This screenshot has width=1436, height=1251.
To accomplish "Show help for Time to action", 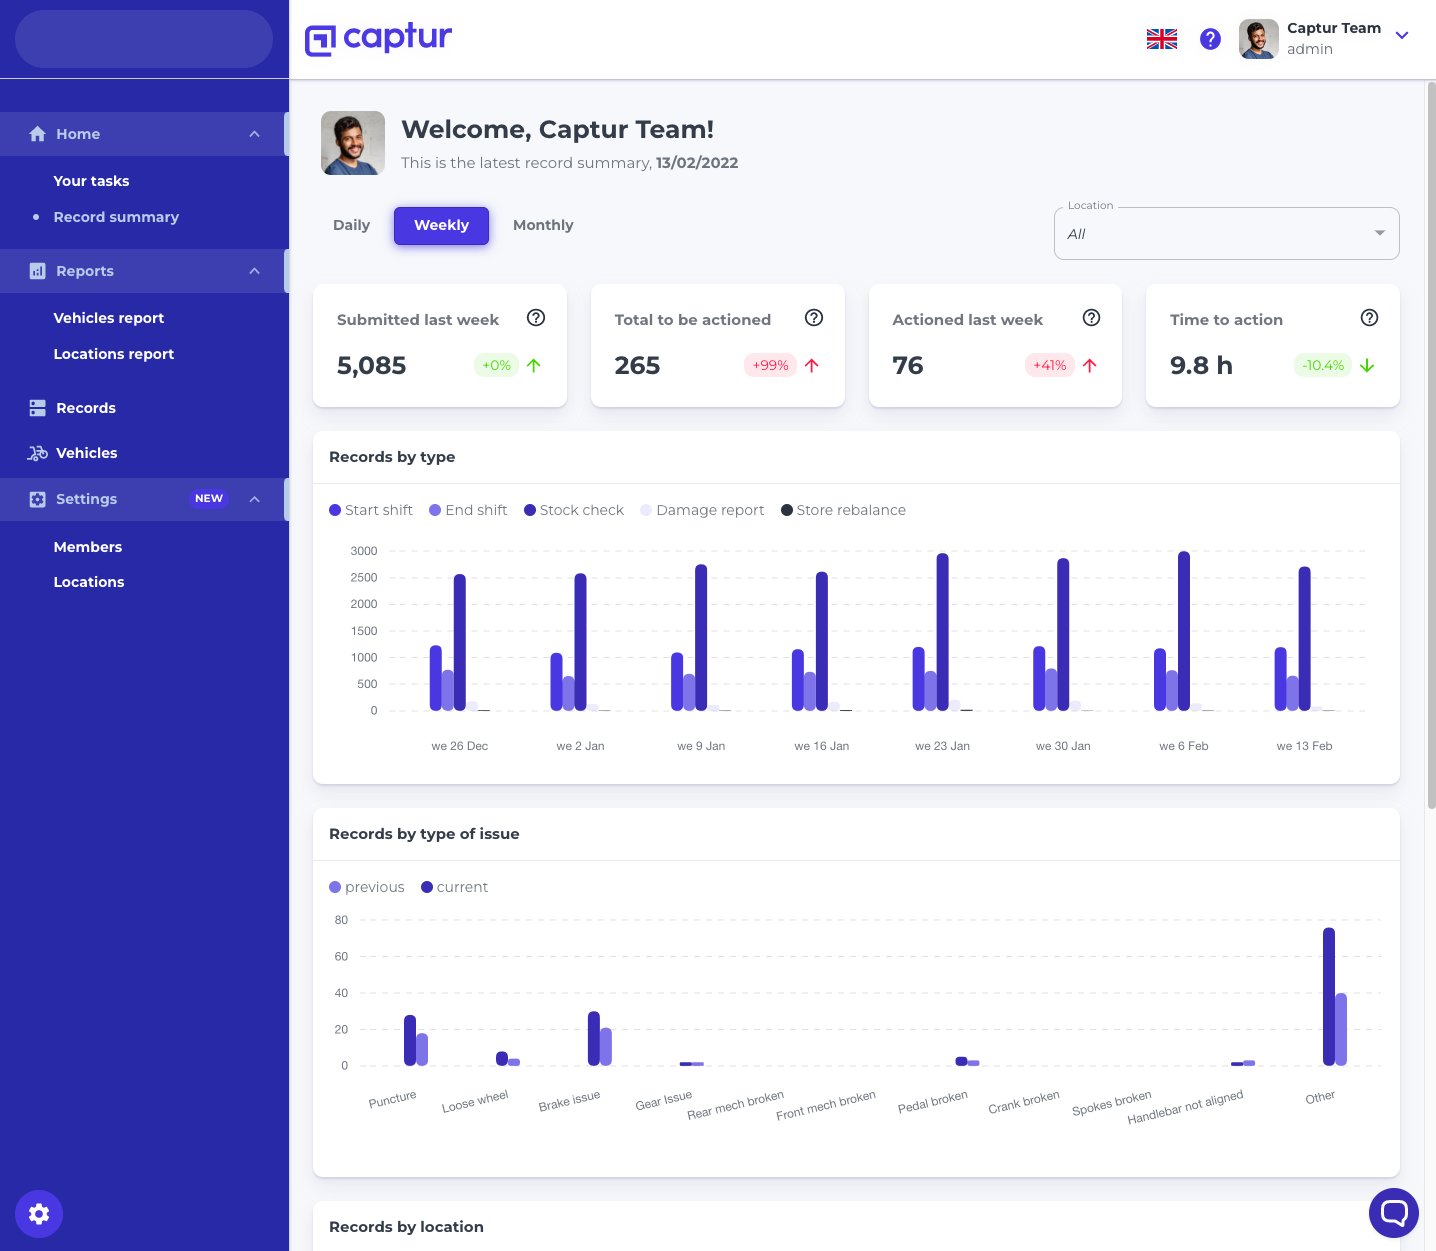I will (x=1370, y=318).
